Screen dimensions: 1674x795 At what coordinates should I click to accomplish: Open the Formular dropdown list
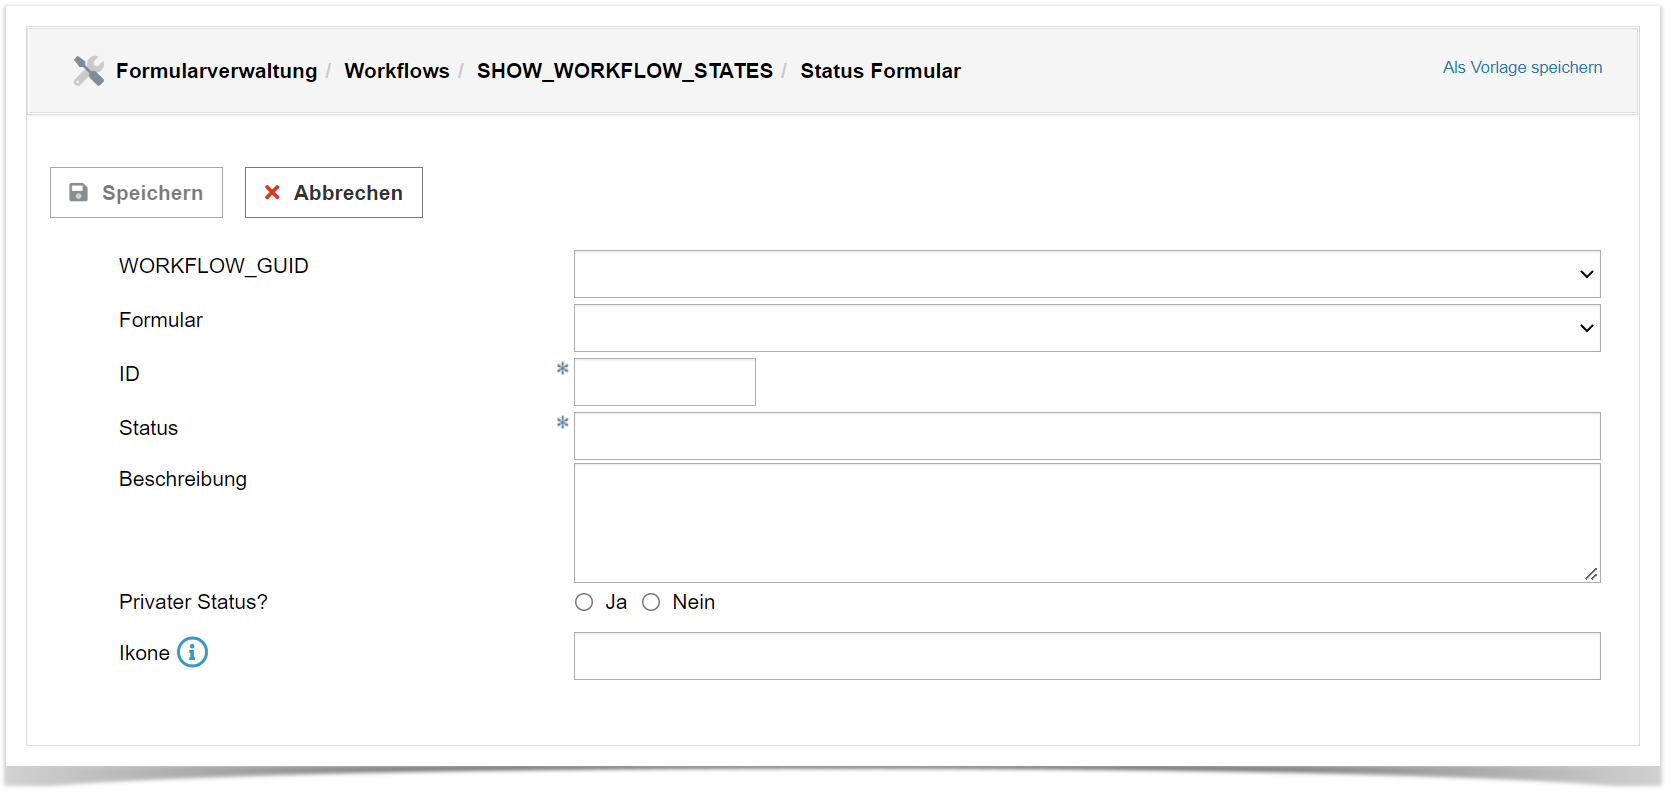[x=1086, y=328]
